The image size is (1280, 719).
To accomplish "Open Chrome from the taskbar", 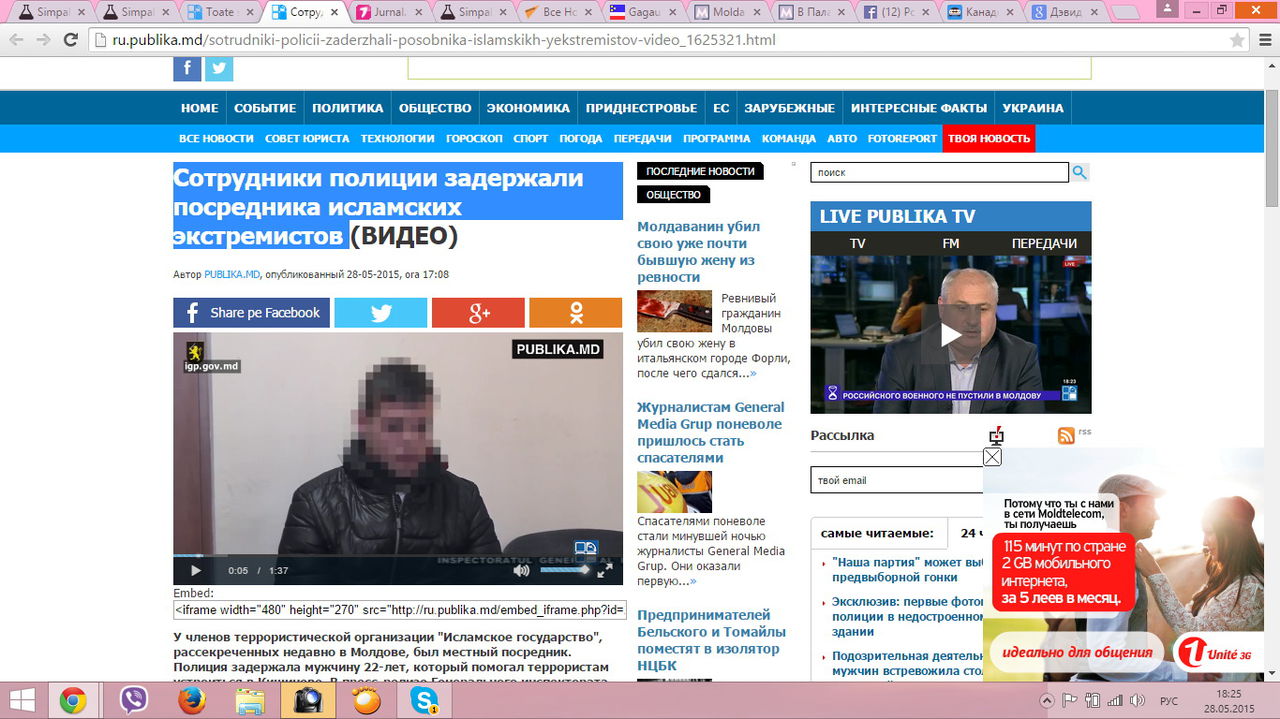I will (72, 701).
